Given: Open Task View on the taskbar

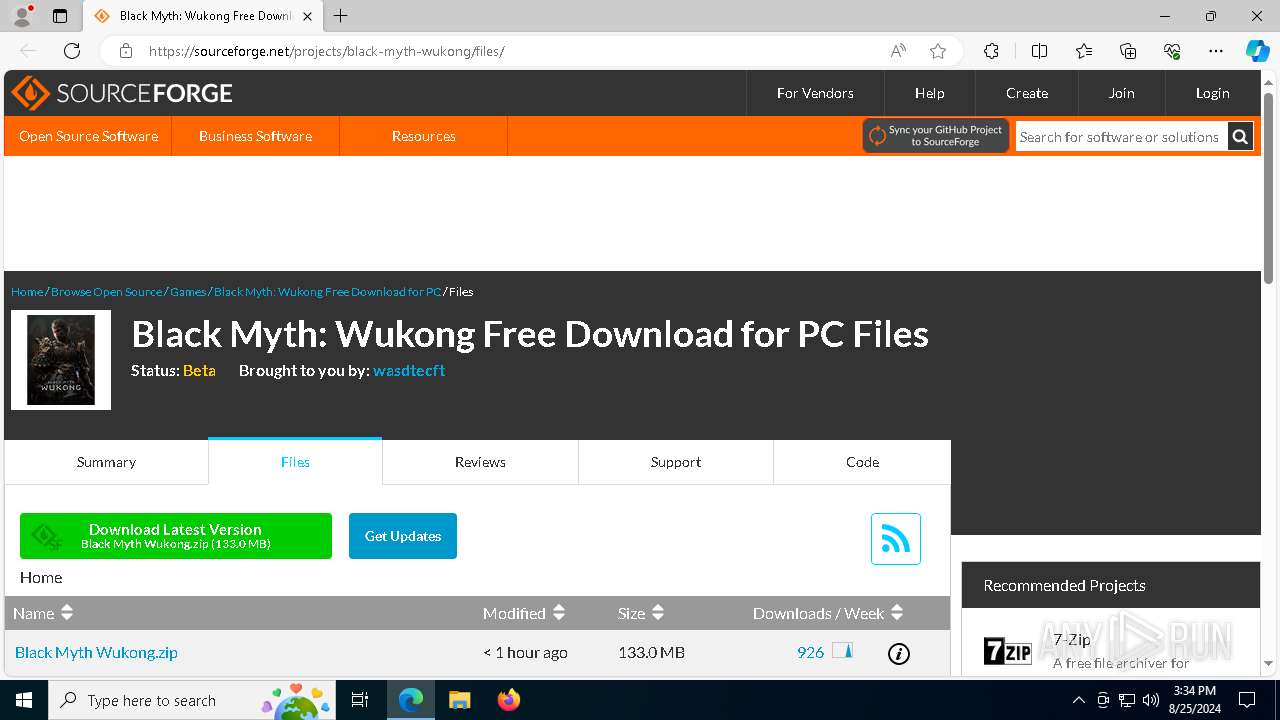Looking at the screenshot, I should click(x=360, y=700).
